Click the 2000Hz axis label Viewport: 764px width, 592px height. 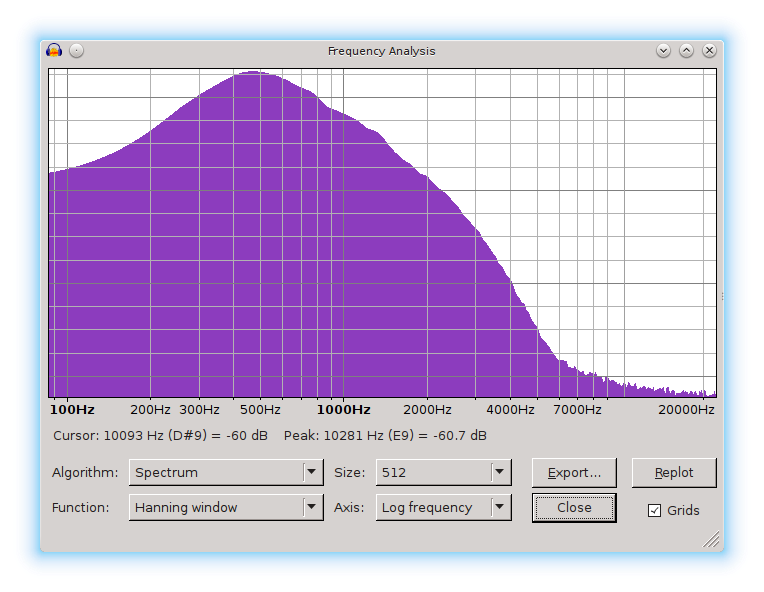tap(427, 410)
